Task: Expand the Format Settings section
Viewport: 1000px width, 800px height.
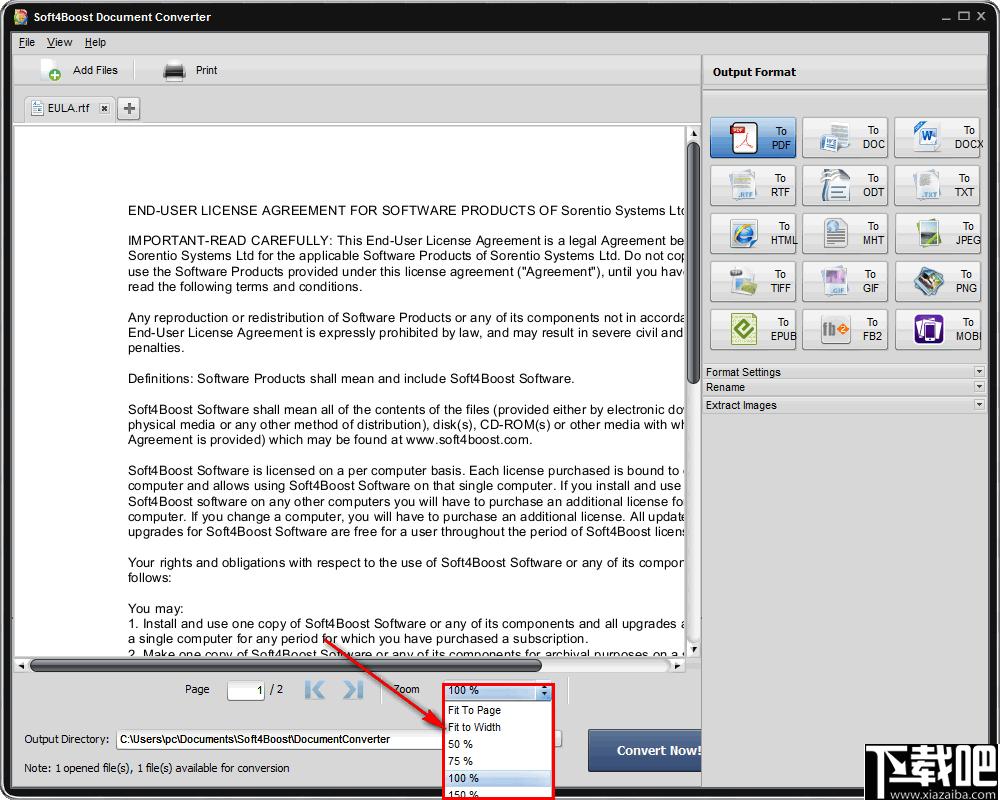Action: 844,372
